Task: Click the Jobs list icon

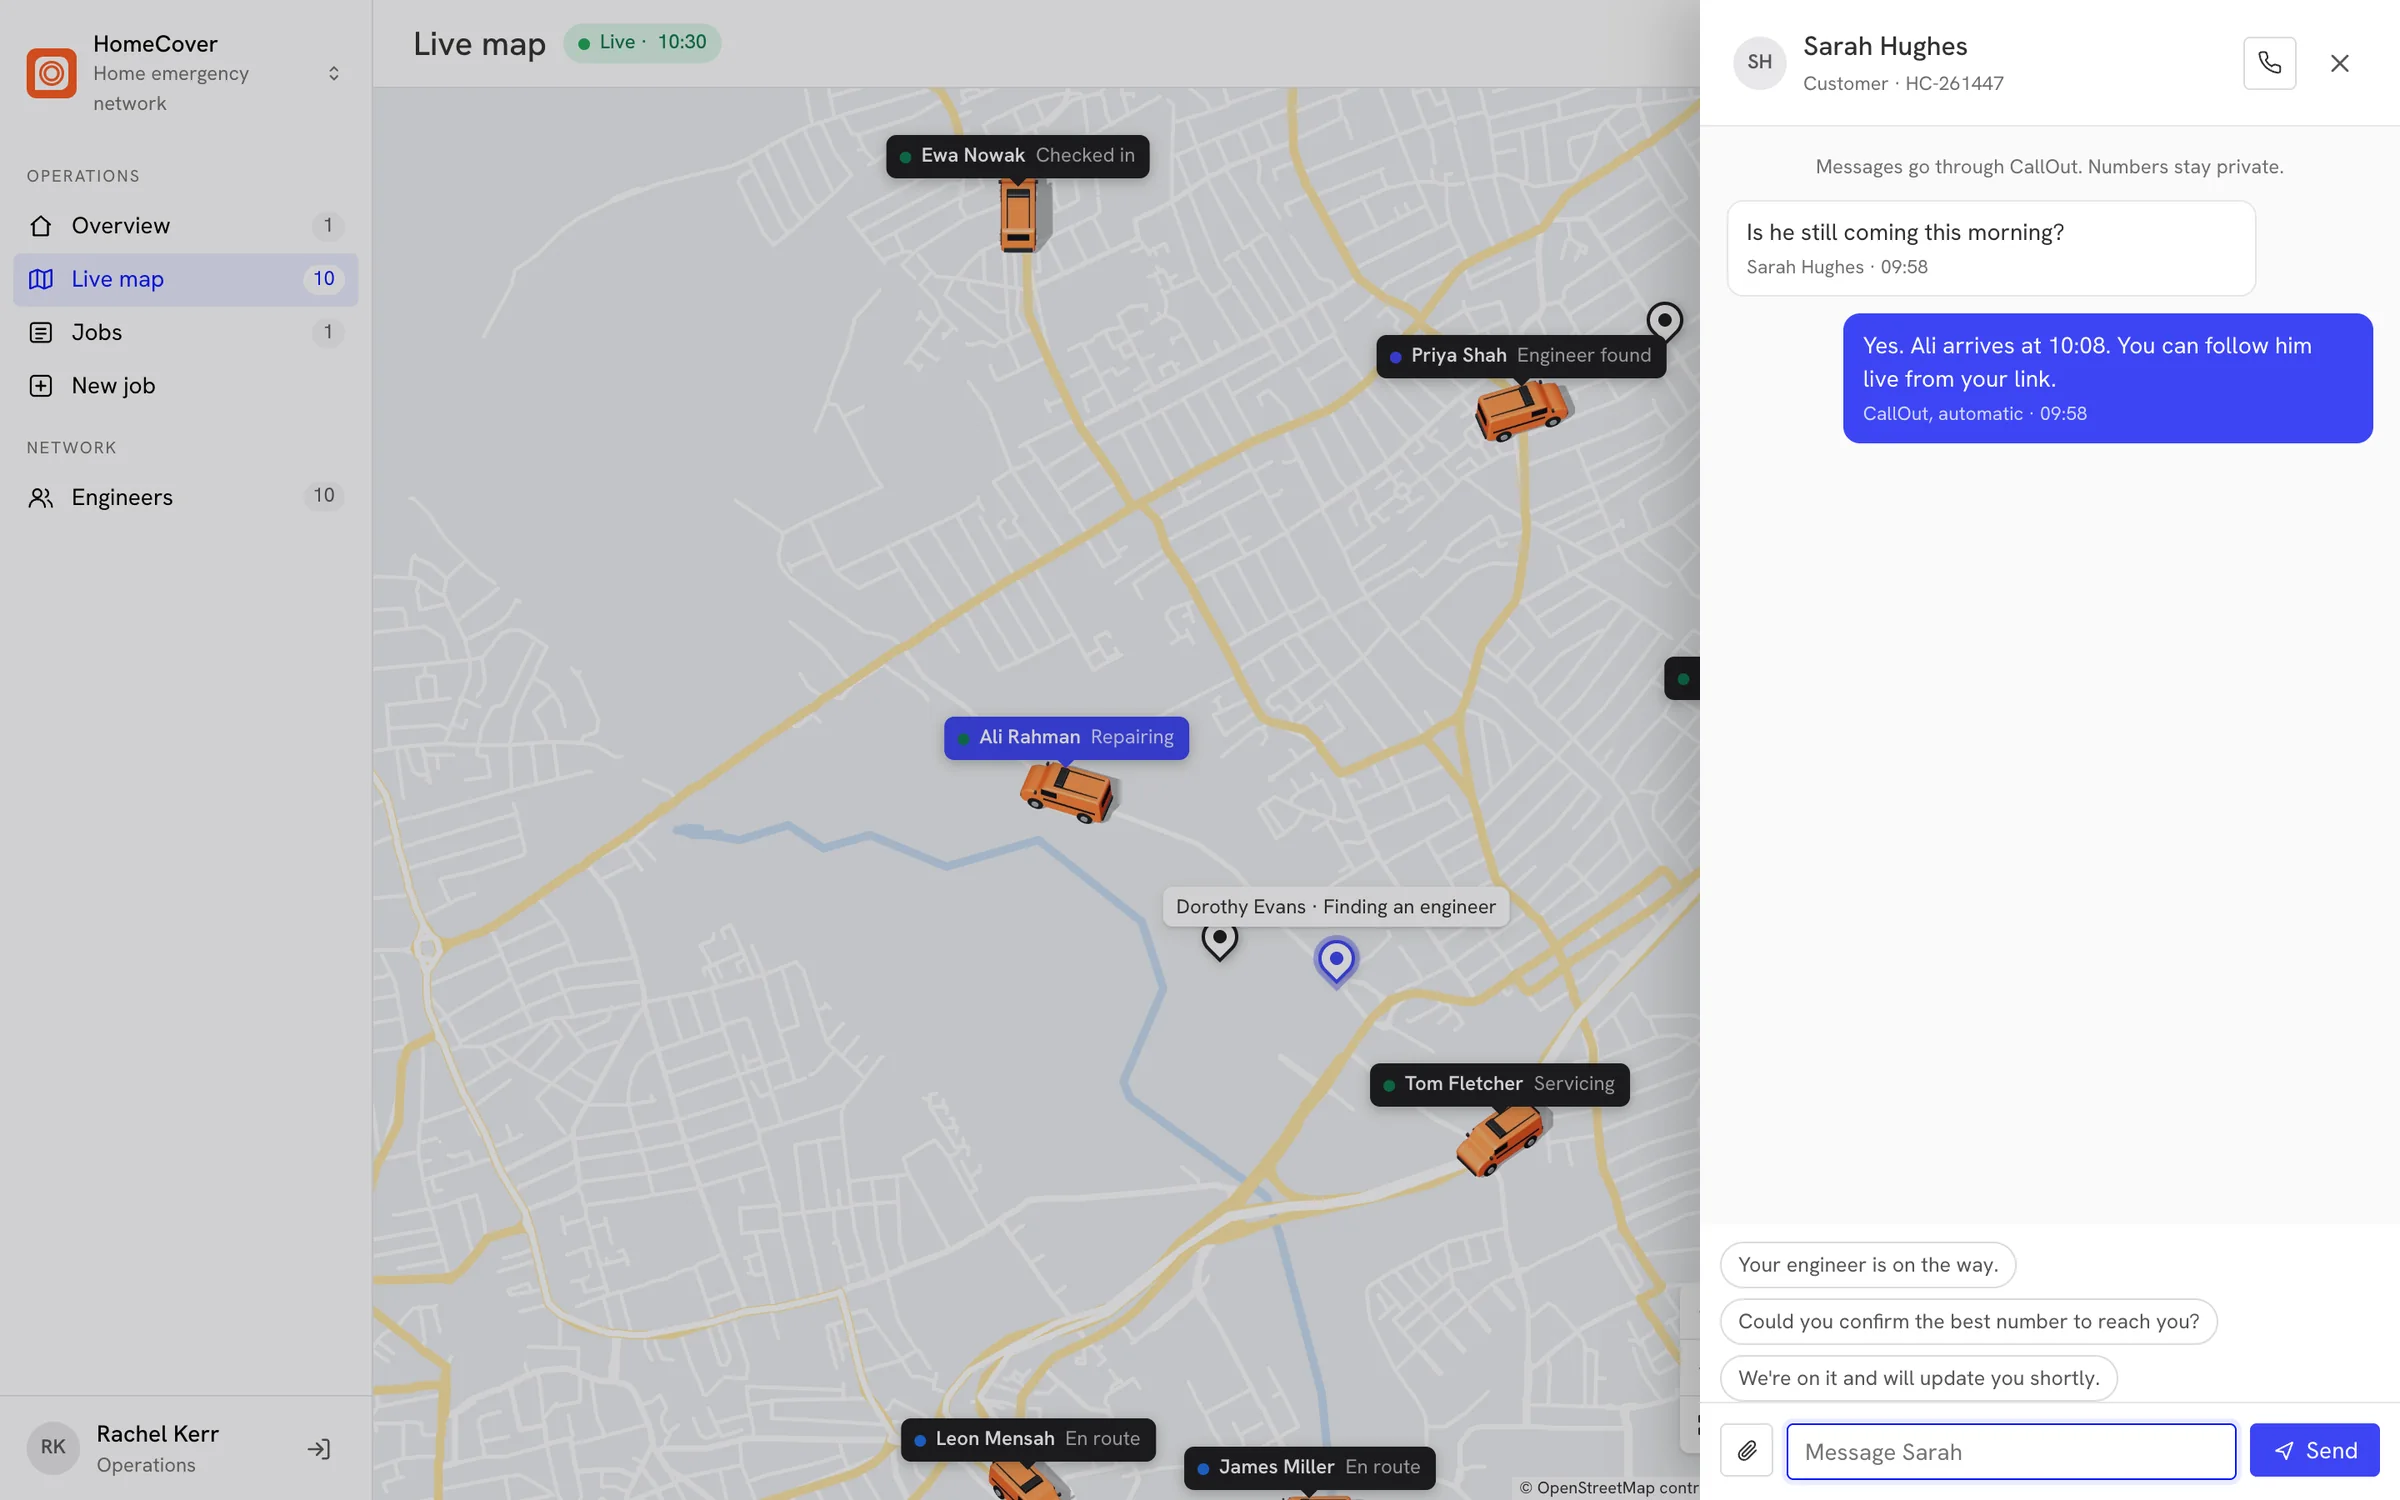Action: point(41,332)
